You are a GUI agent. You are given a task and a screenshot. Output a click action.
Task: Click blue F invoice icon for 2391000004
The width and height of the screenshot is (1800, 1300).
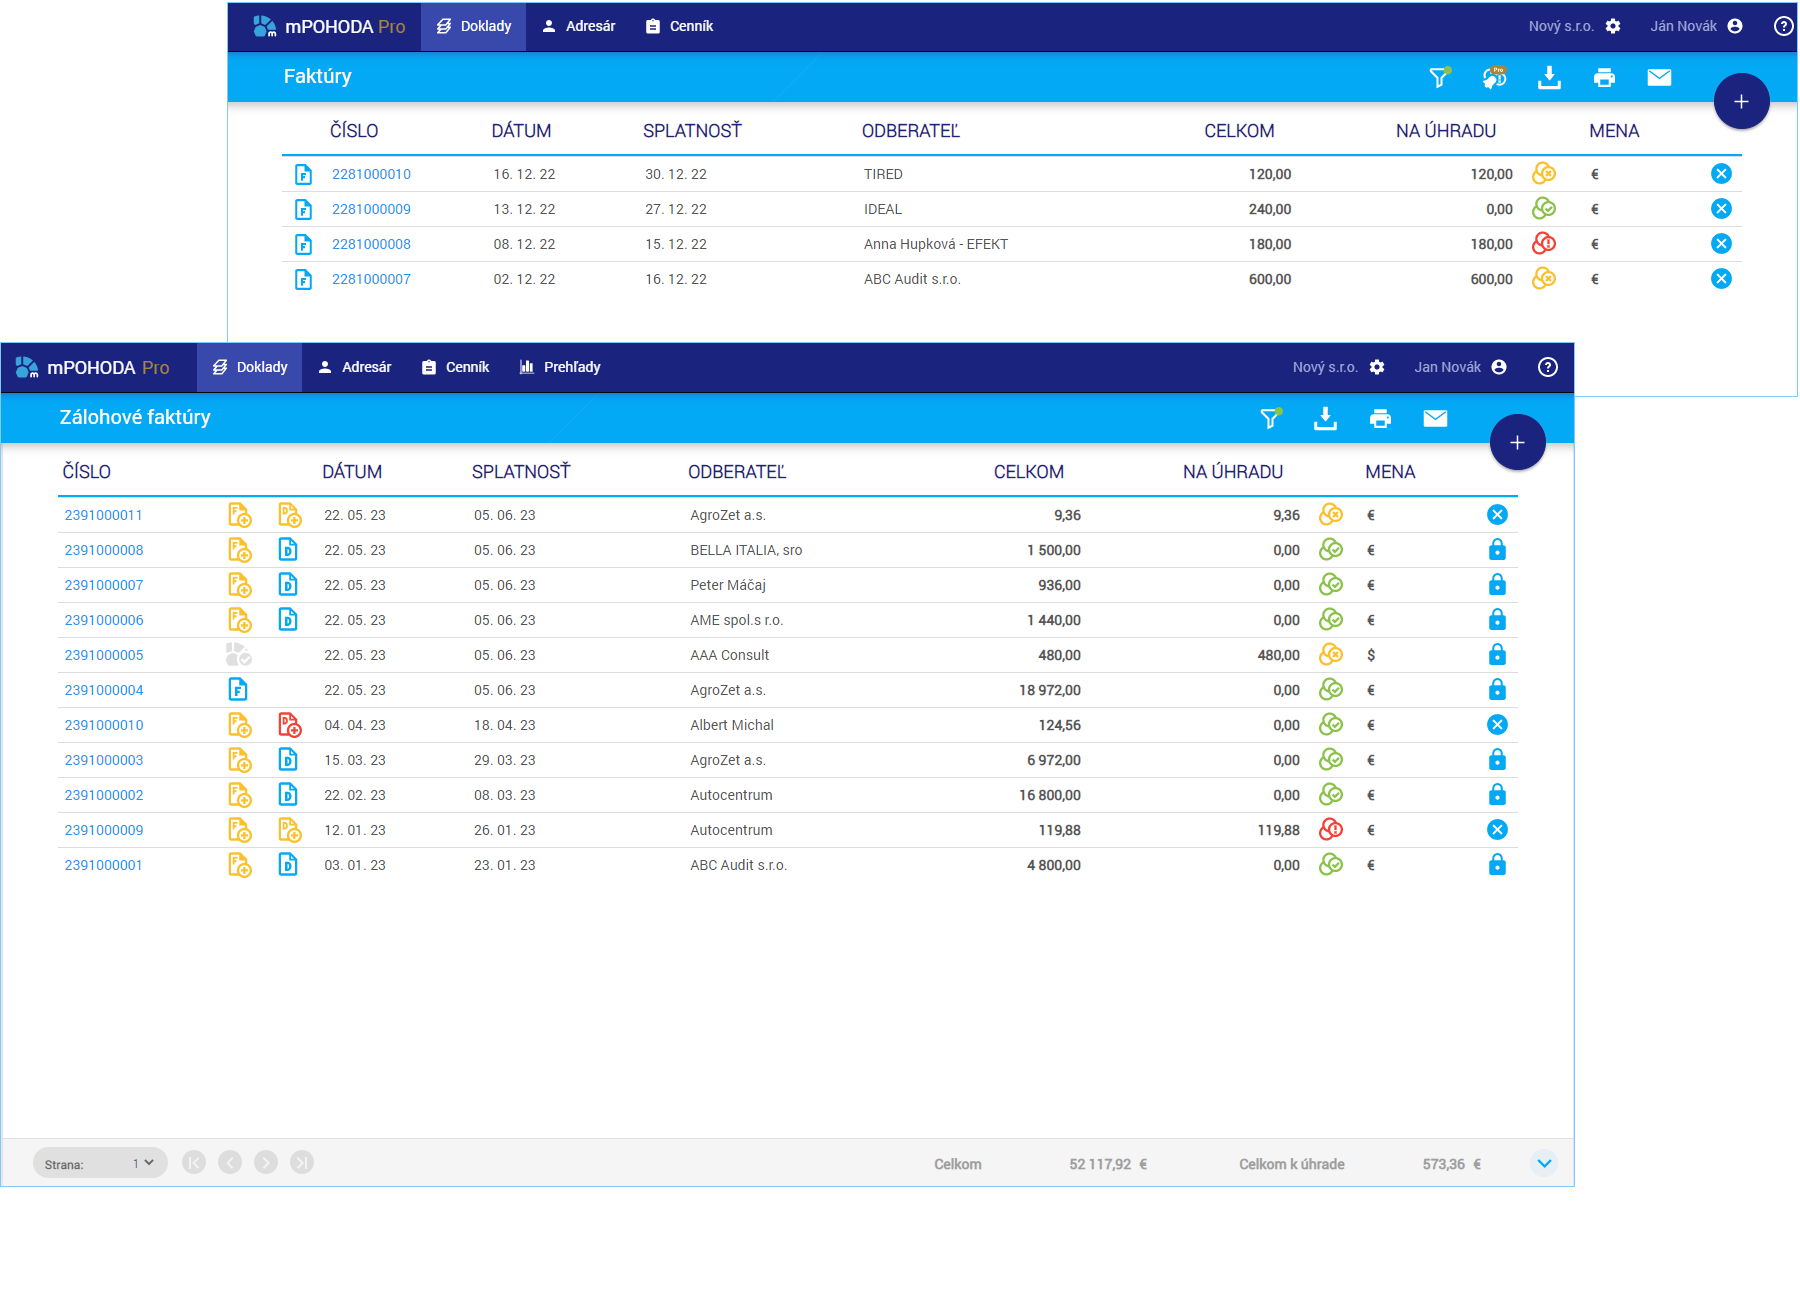click(238, 690)
